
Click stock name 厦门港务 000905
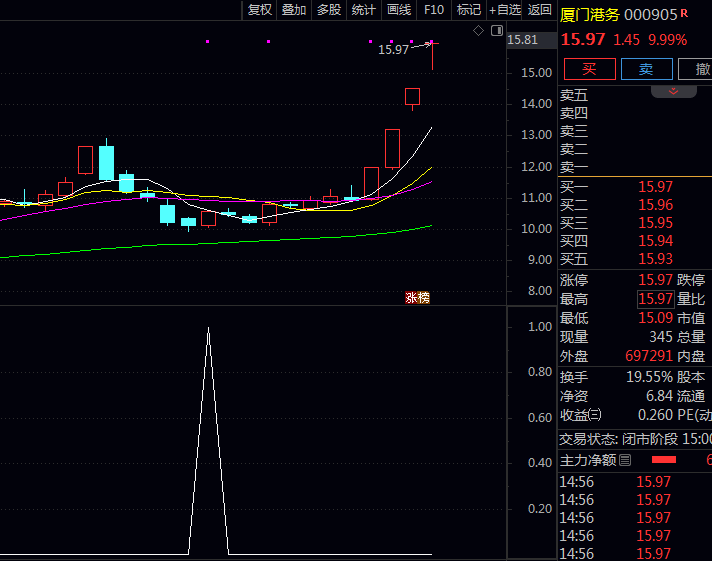[618, 15]
